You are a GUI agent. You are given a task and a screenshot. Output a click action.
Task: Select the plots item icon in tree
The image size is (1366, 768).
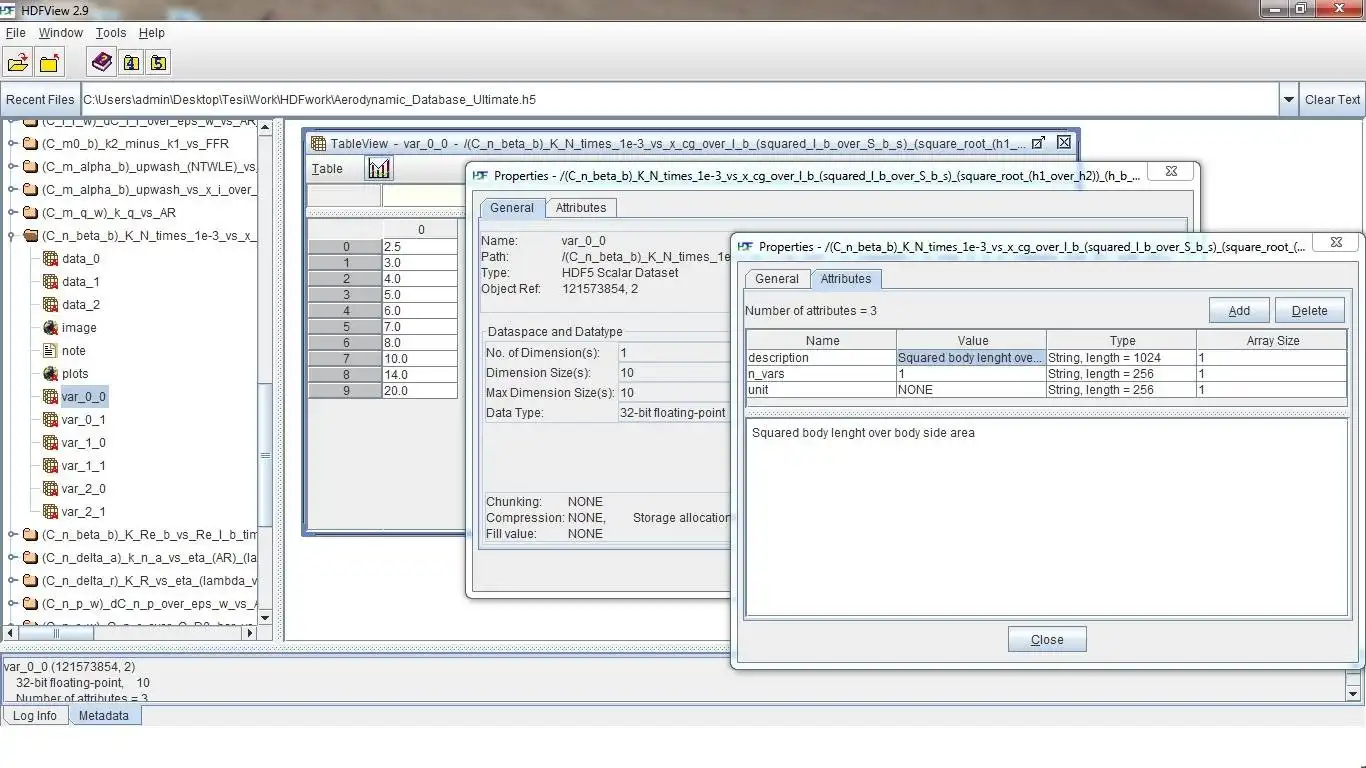coord(51,374)
